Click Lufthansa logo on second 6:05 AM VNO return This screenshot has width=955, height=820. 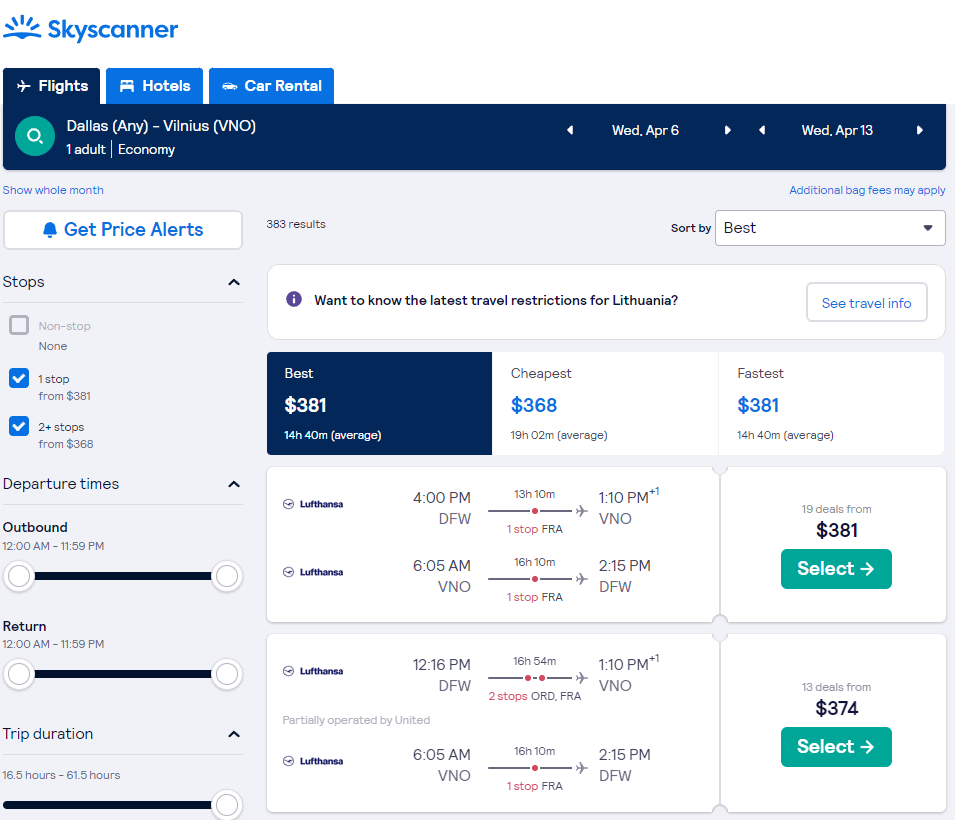[x=313, y=761]
